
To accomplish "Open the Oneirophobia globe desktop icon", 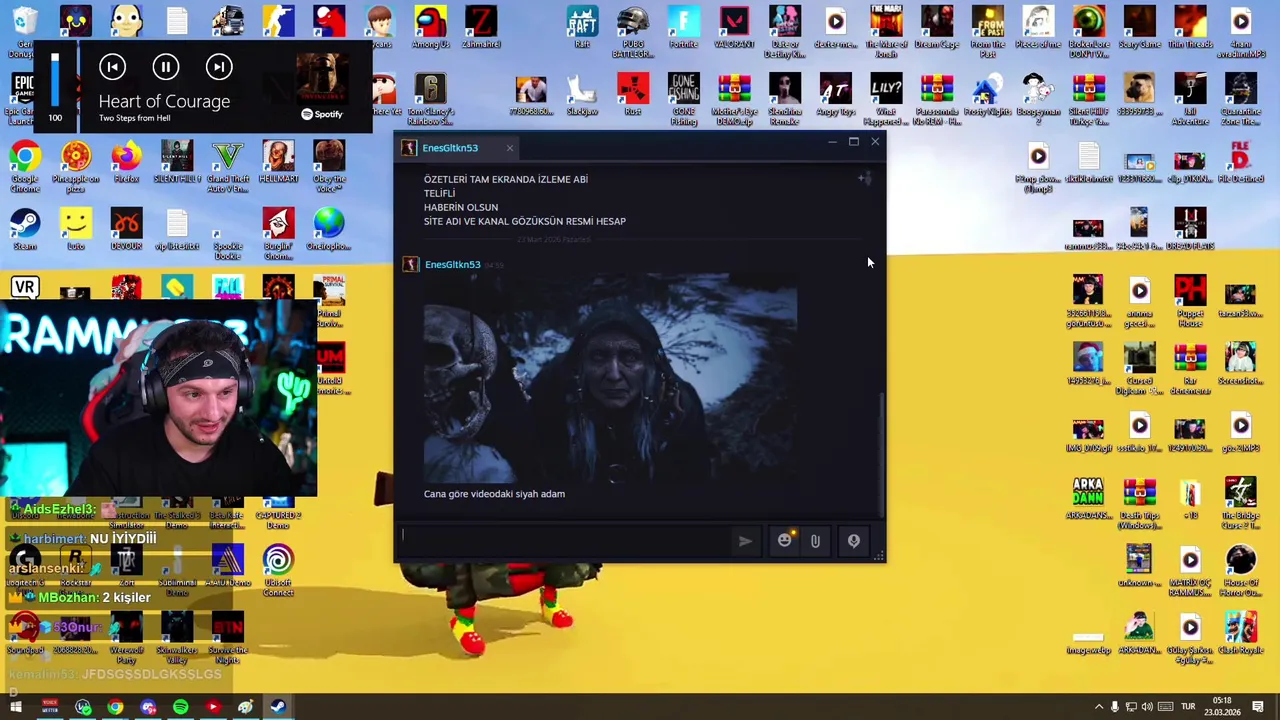I will 329,230.
